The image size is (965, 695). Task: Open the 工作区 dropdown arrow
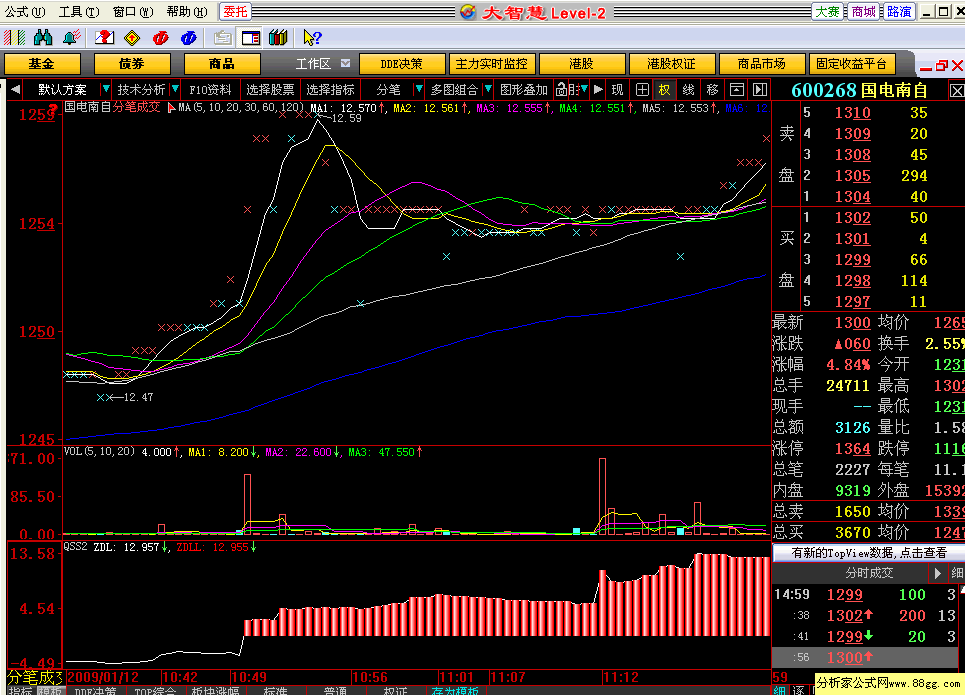click(345, 63)
